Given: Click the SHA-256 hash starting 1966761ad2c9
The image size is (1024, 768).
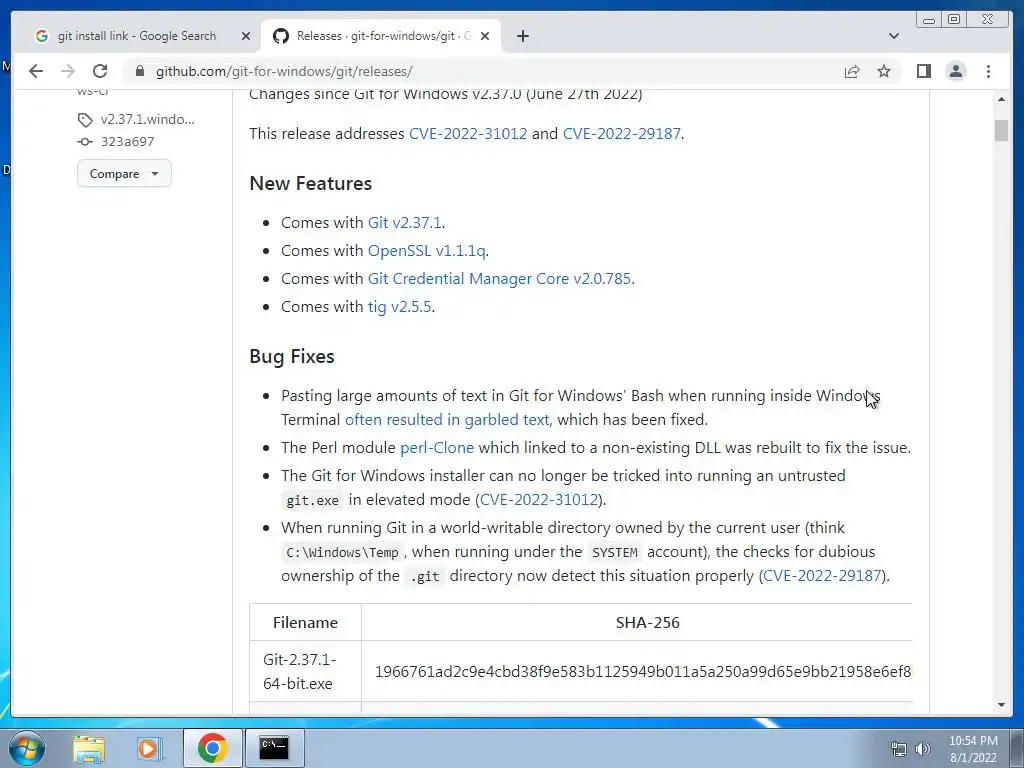Looking at the screenshot, I should 643,672.
